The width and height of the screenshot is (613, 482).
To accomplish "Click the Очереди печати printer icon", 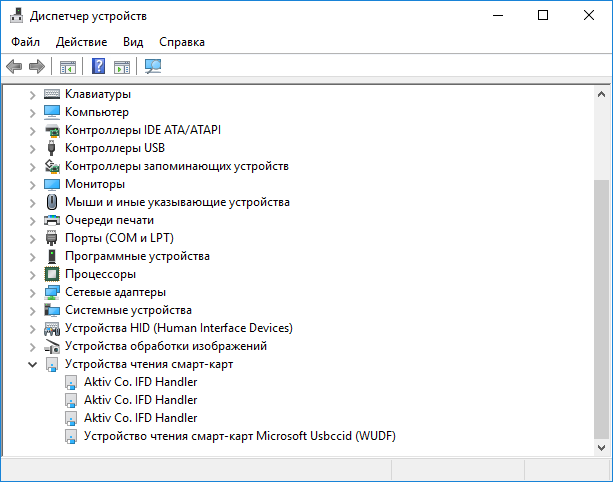I will pyautogui.click(x=52, y=220).
